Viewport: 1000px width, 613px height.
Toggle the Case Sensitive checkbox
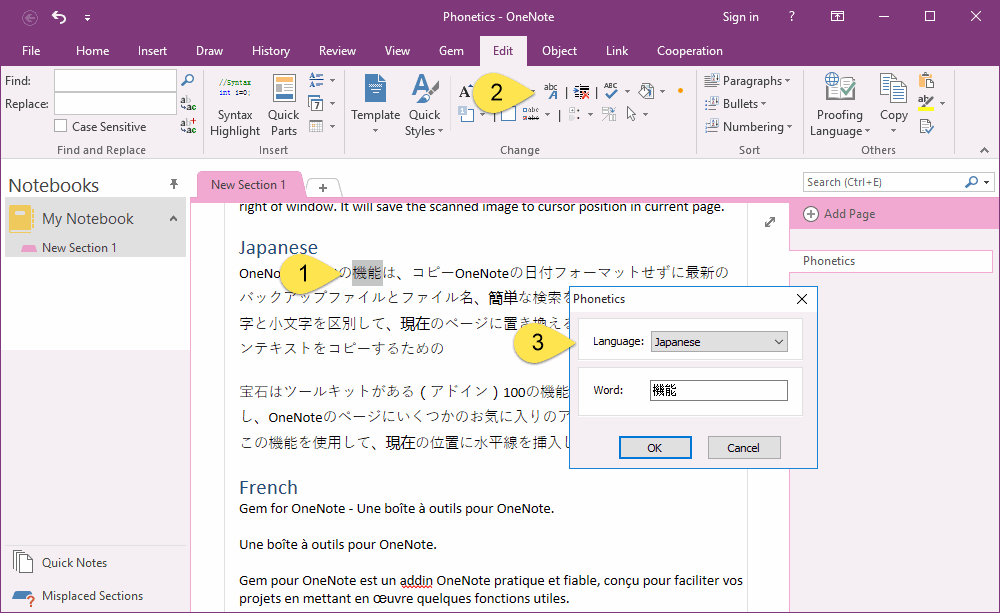[x=61, y=126]
